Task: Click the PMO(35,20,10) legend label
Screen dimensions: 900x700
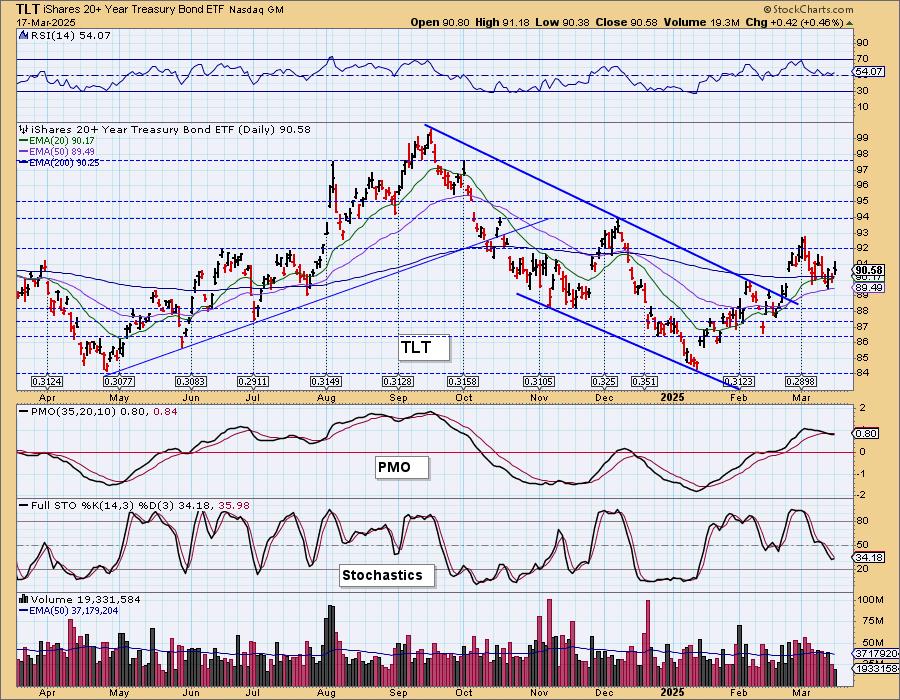Action: click(x=98, y=411)
